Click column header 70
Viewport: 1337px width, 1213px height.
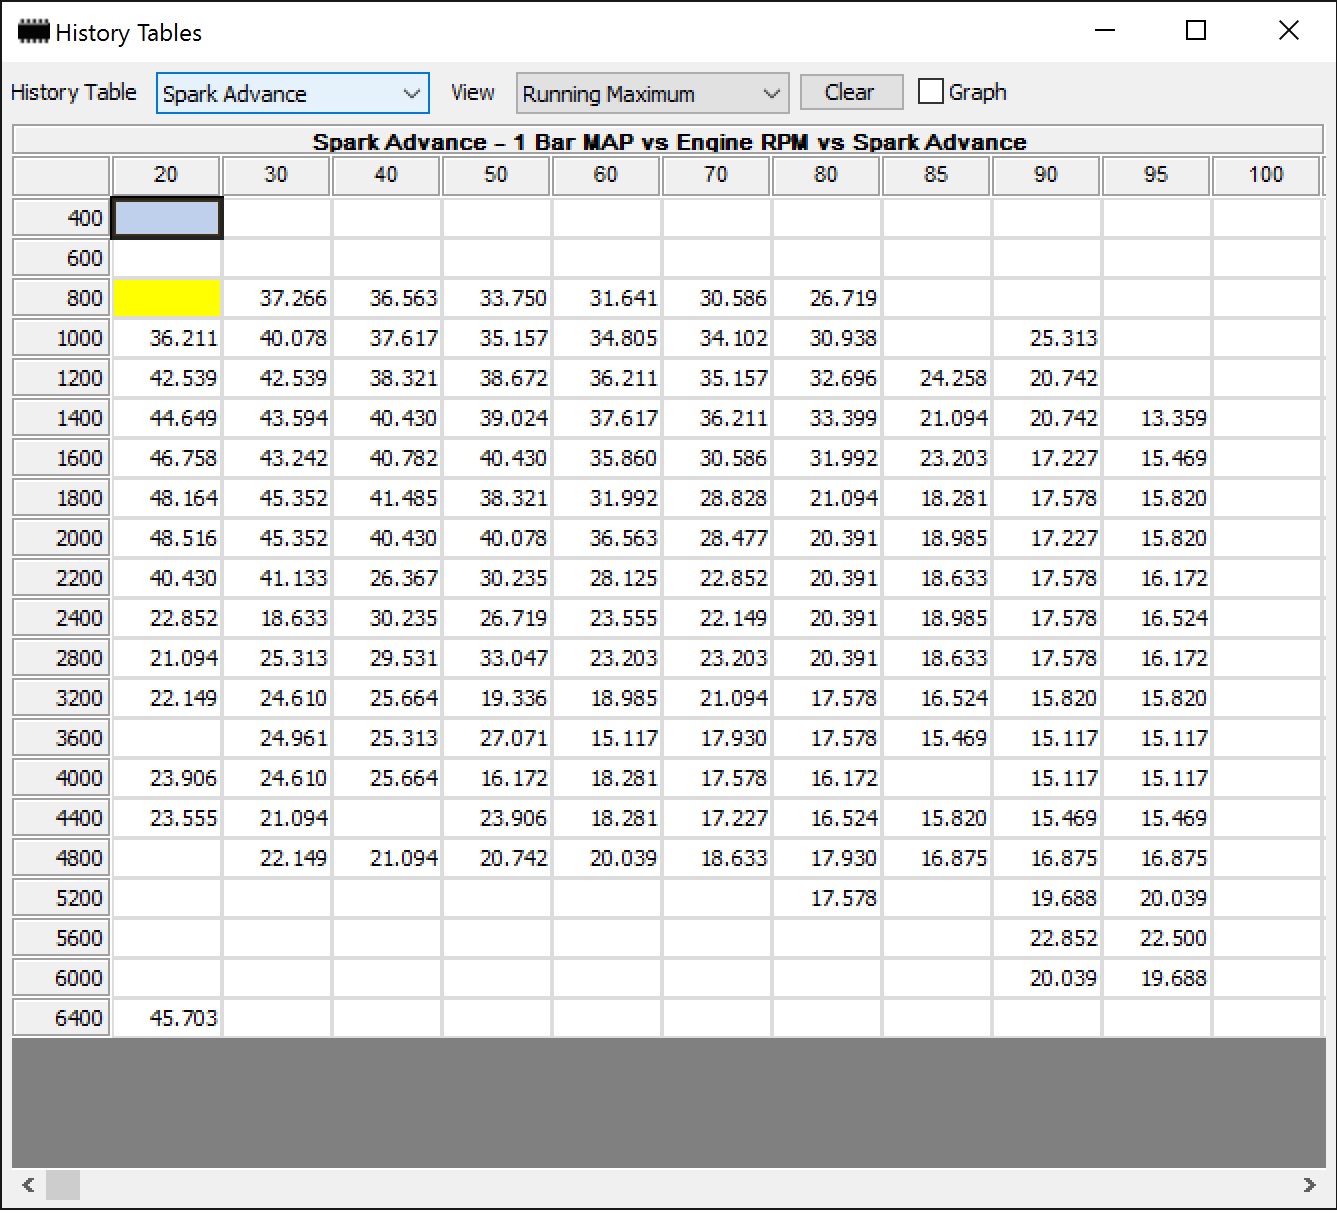(x=716, y=175)
